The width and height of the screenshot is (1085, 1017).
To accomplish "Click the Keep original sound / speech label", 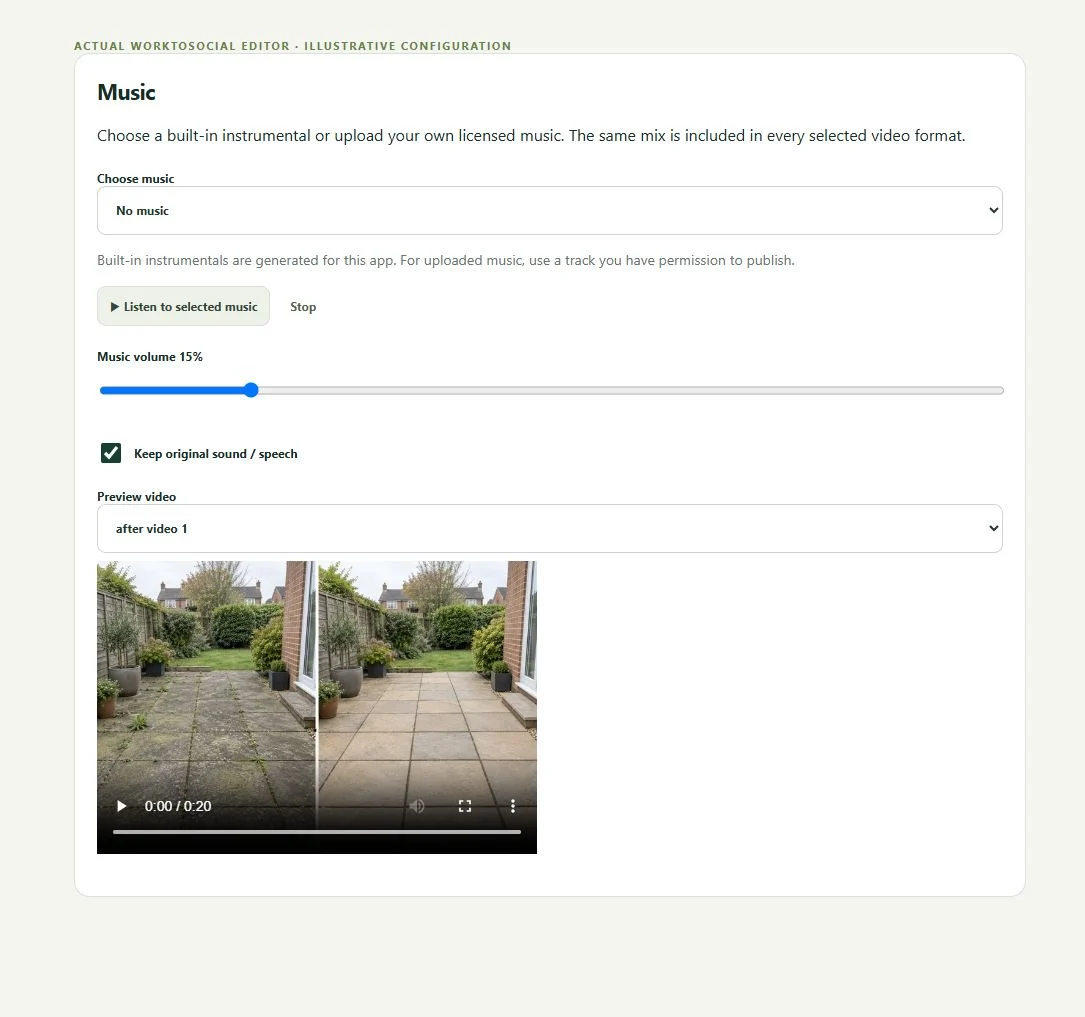I will click(x=216, y=454).
